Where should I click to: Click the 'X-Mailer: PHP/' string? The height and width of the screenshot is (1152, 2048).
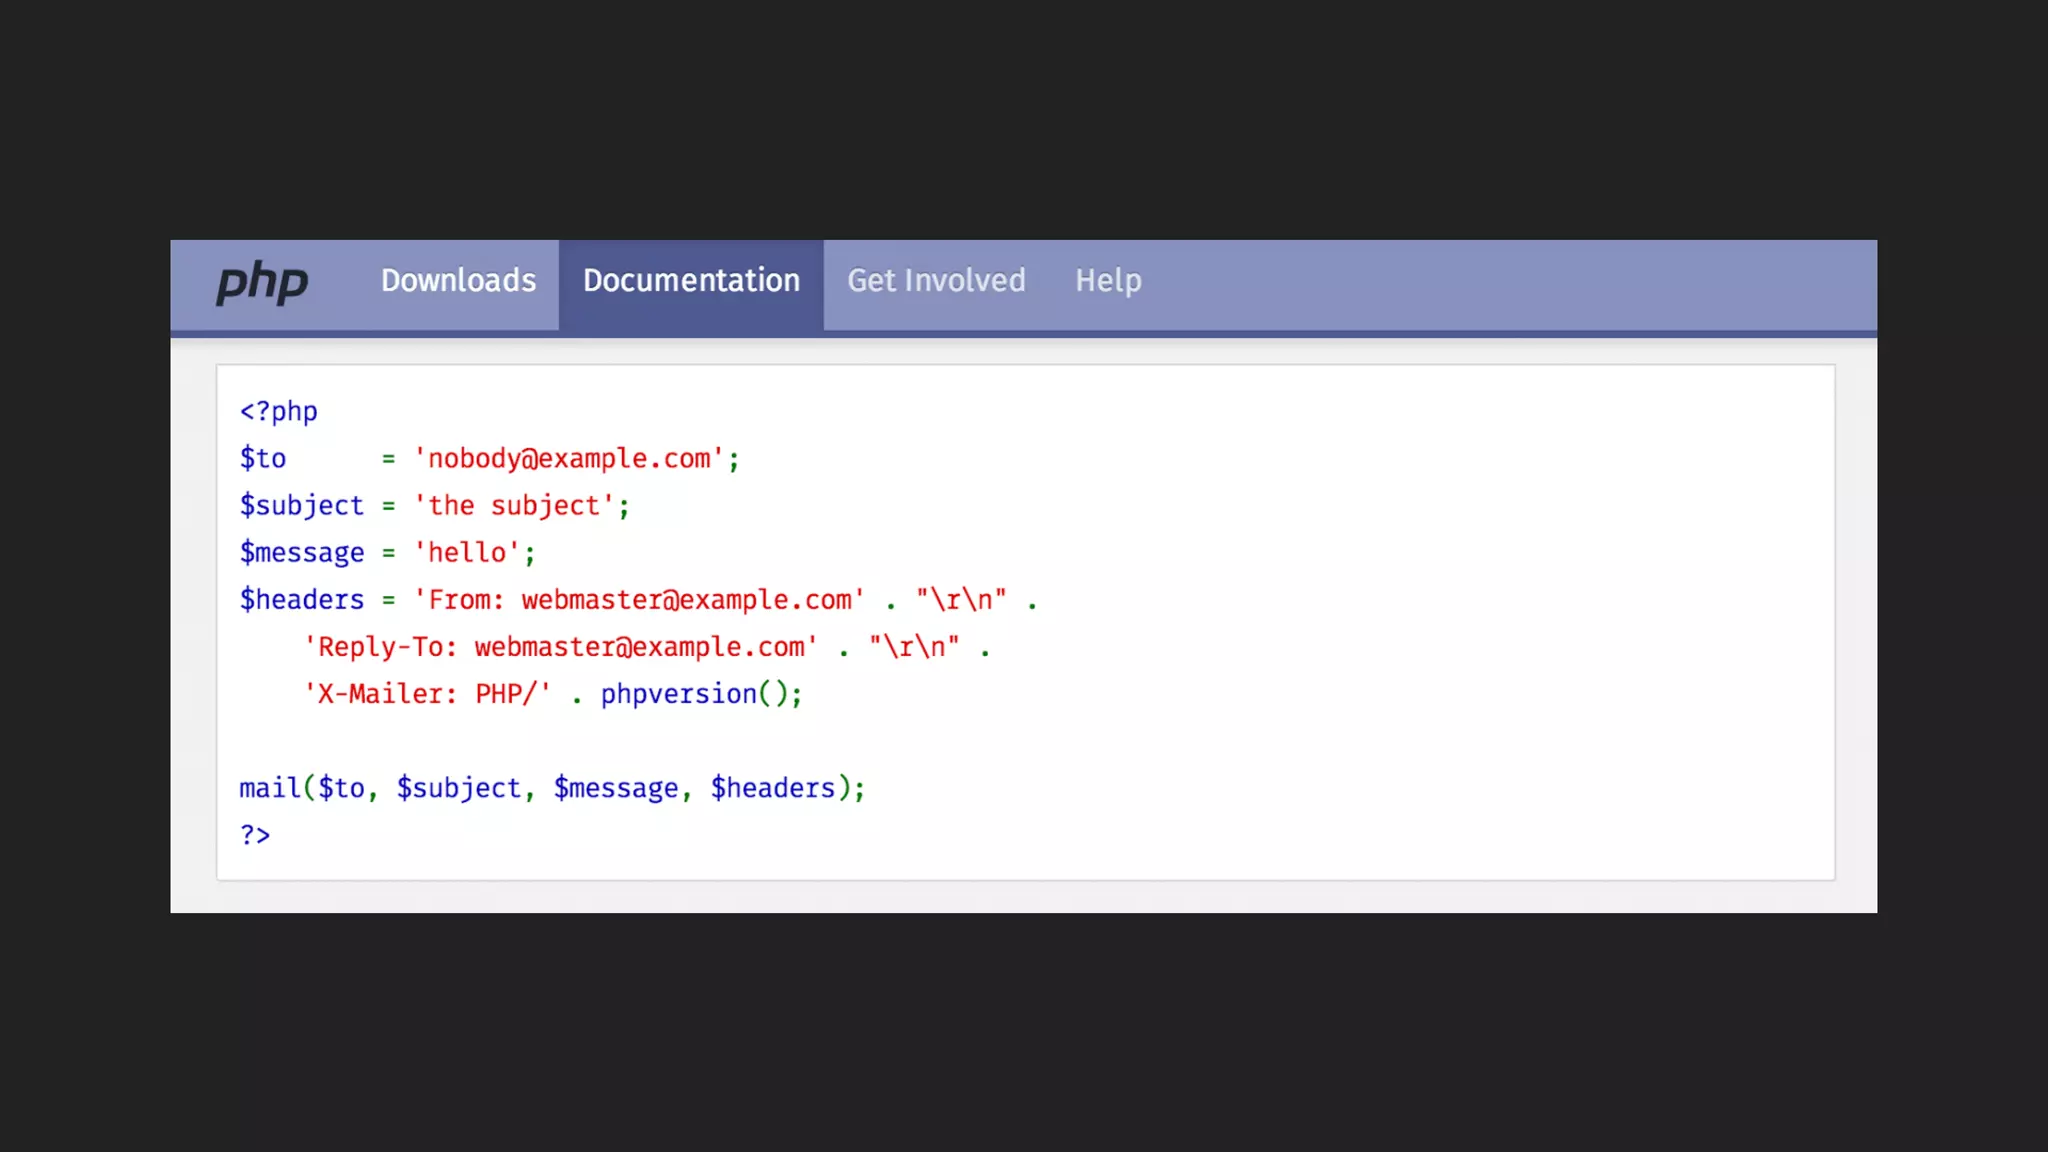pos(428,694)
